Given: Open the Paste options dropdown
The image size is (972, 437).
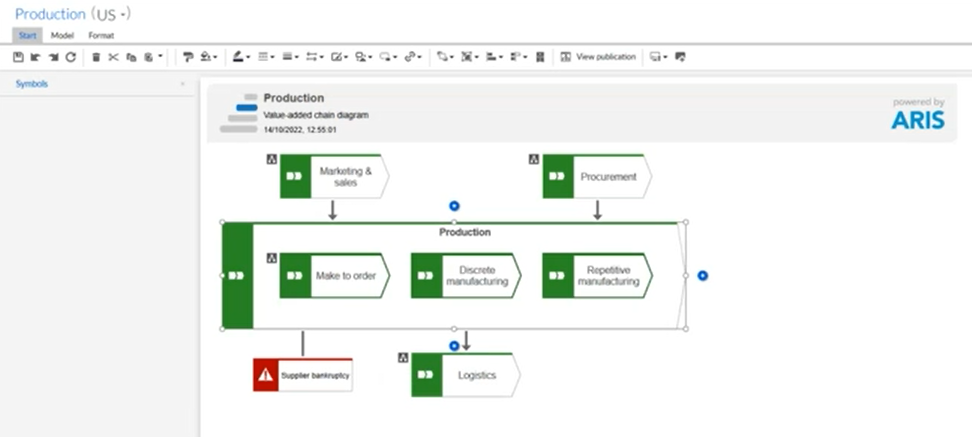Looking at the screenshot, I should 152,57.
